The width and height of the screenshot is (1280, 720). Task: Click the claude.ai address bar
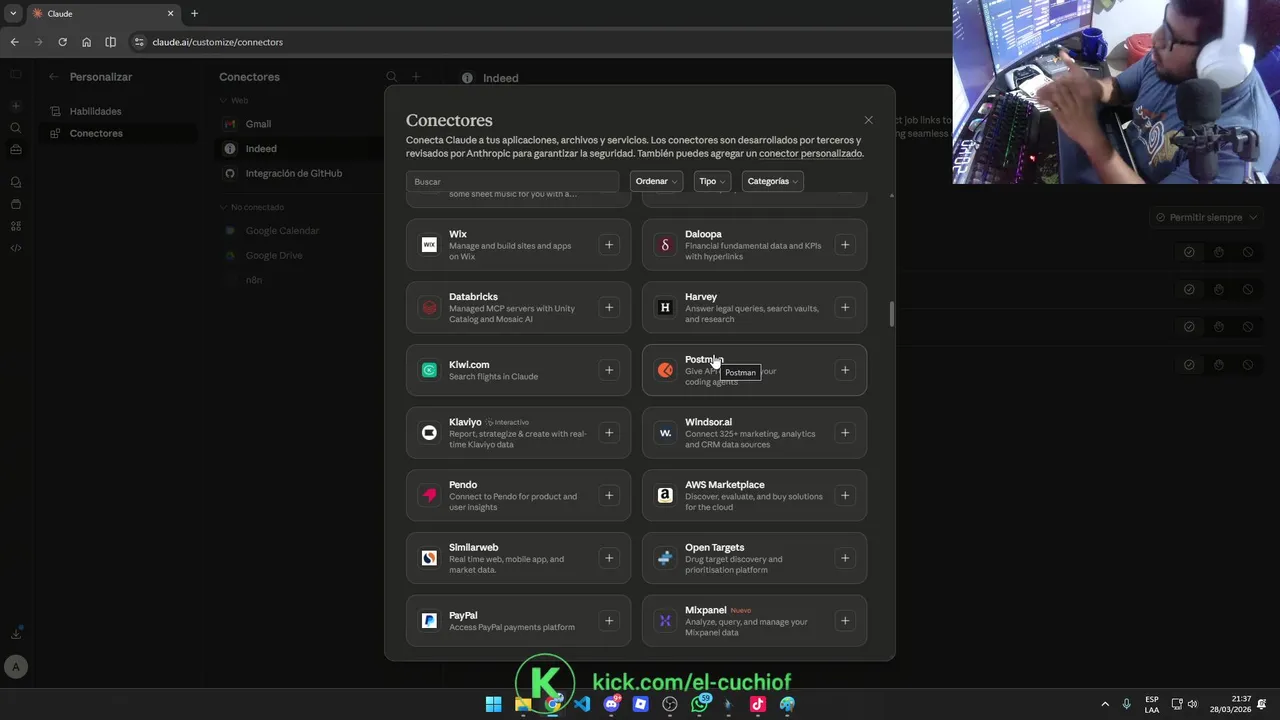click(540, 42)
